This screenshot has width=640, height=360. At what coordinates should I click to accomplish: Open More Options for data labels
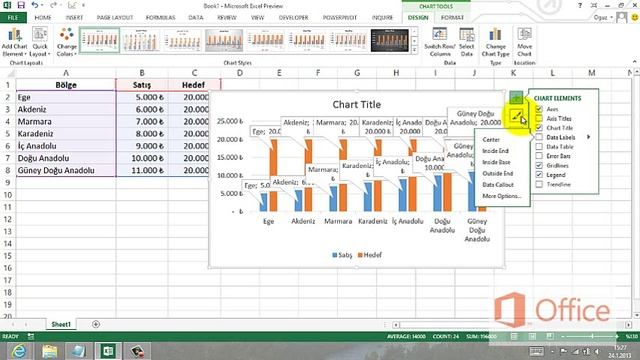coord(502,196)
